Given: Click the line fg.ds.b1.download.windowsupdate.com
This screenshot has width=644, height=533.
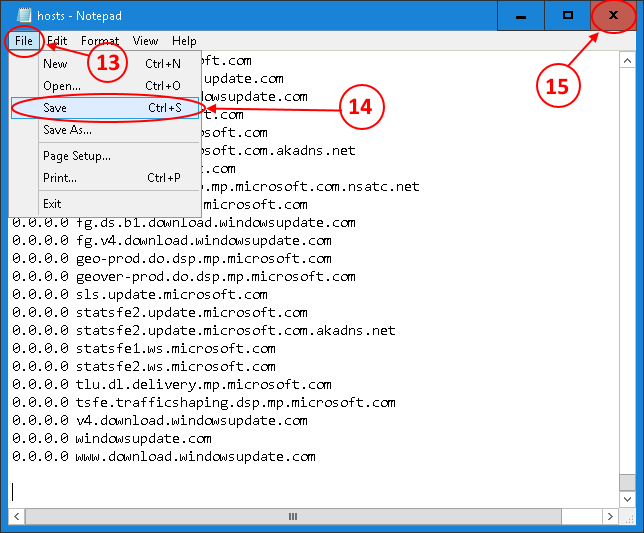Looking at the screenshot, I should coord(184,223).
